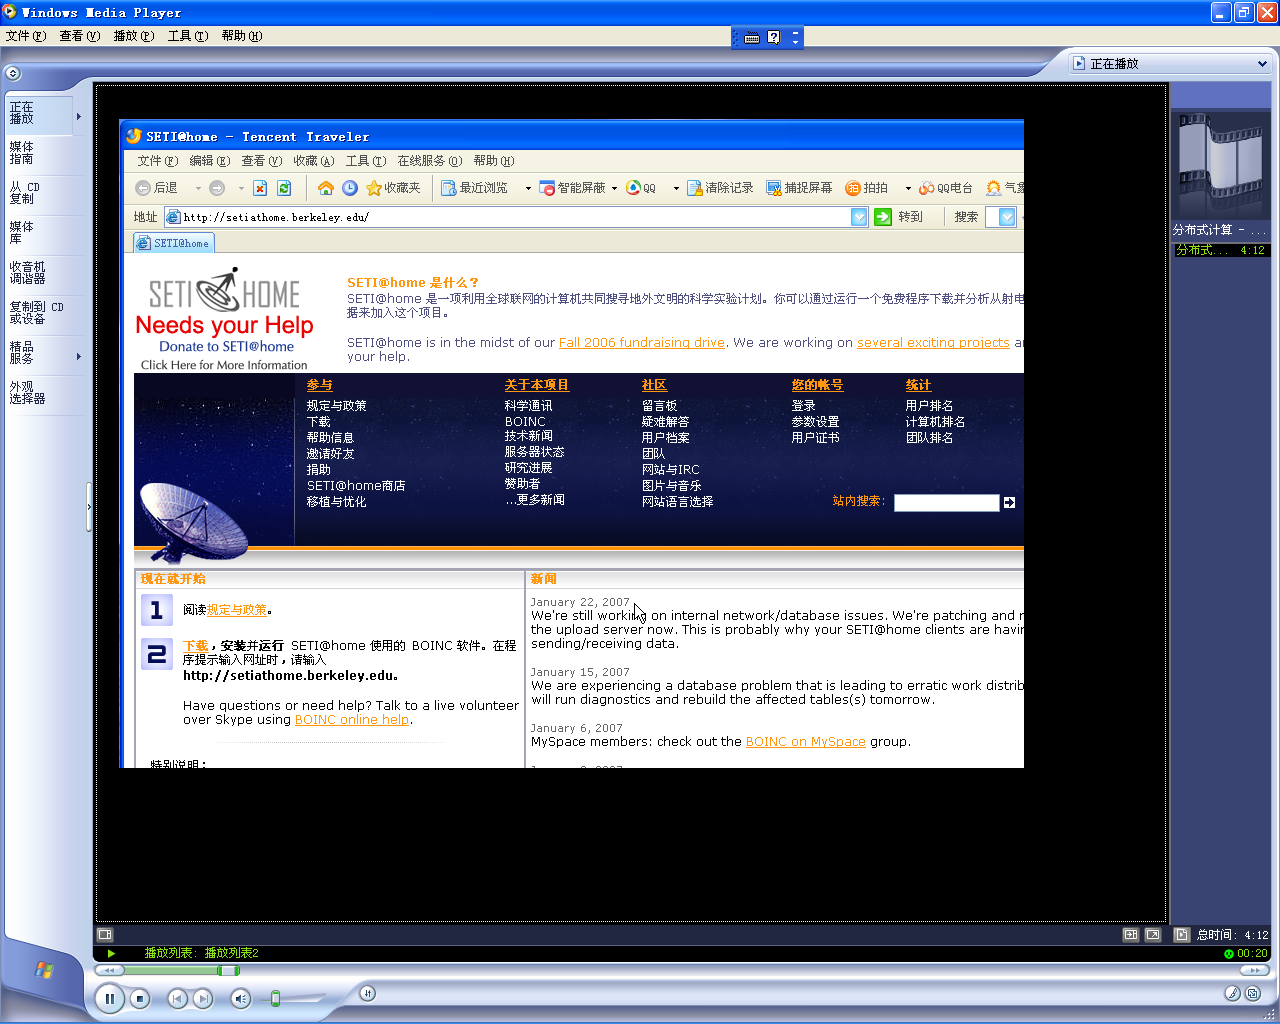Click the Windows logo in player corner
1280x1024 pixels.
(44, 970)
